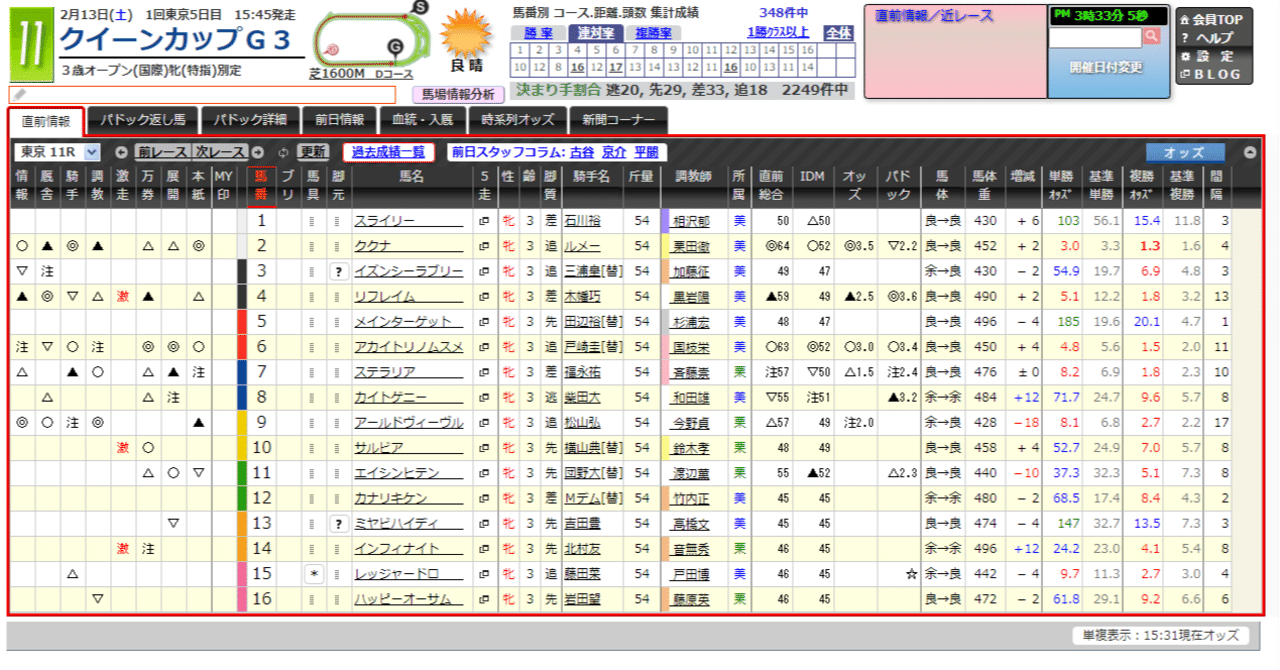
Task: Click the left circle arrow before 前レース
Action: coord(121,150)
